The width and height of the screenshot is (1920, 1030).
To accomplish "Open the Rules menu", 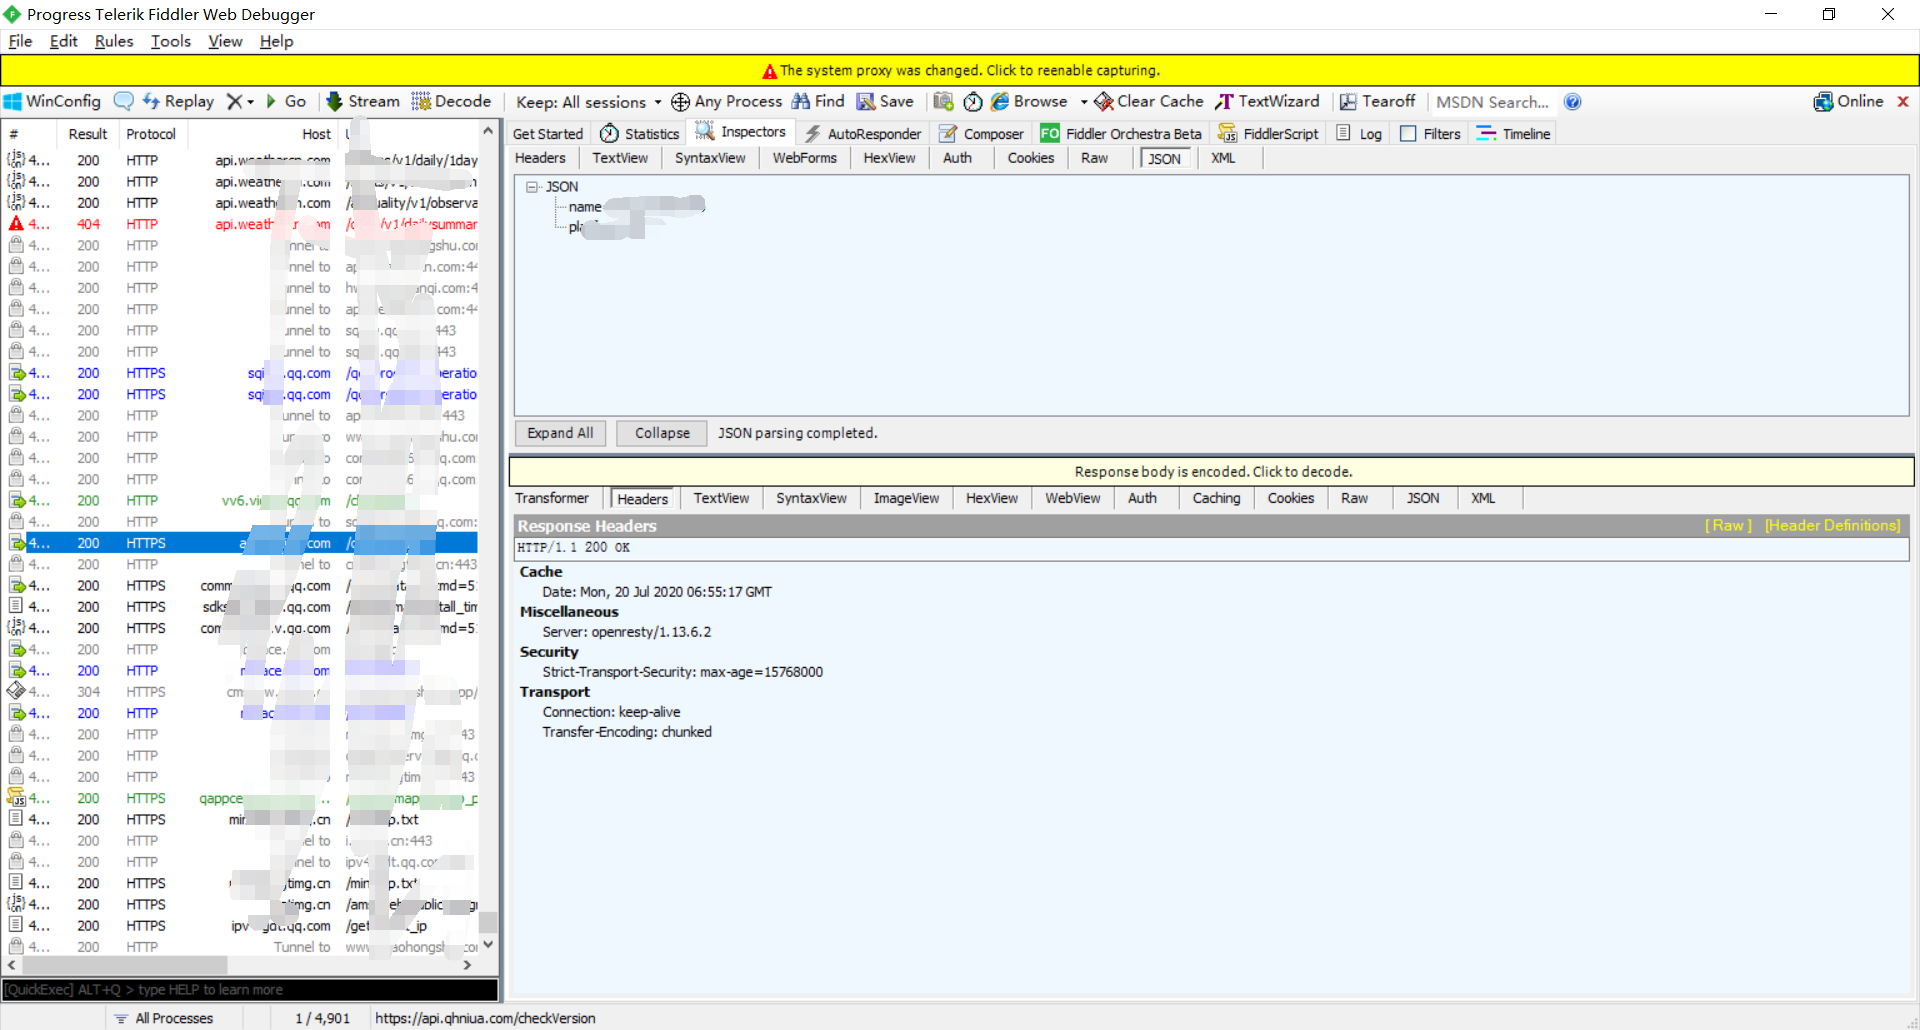I will click(x=113, y=41).
